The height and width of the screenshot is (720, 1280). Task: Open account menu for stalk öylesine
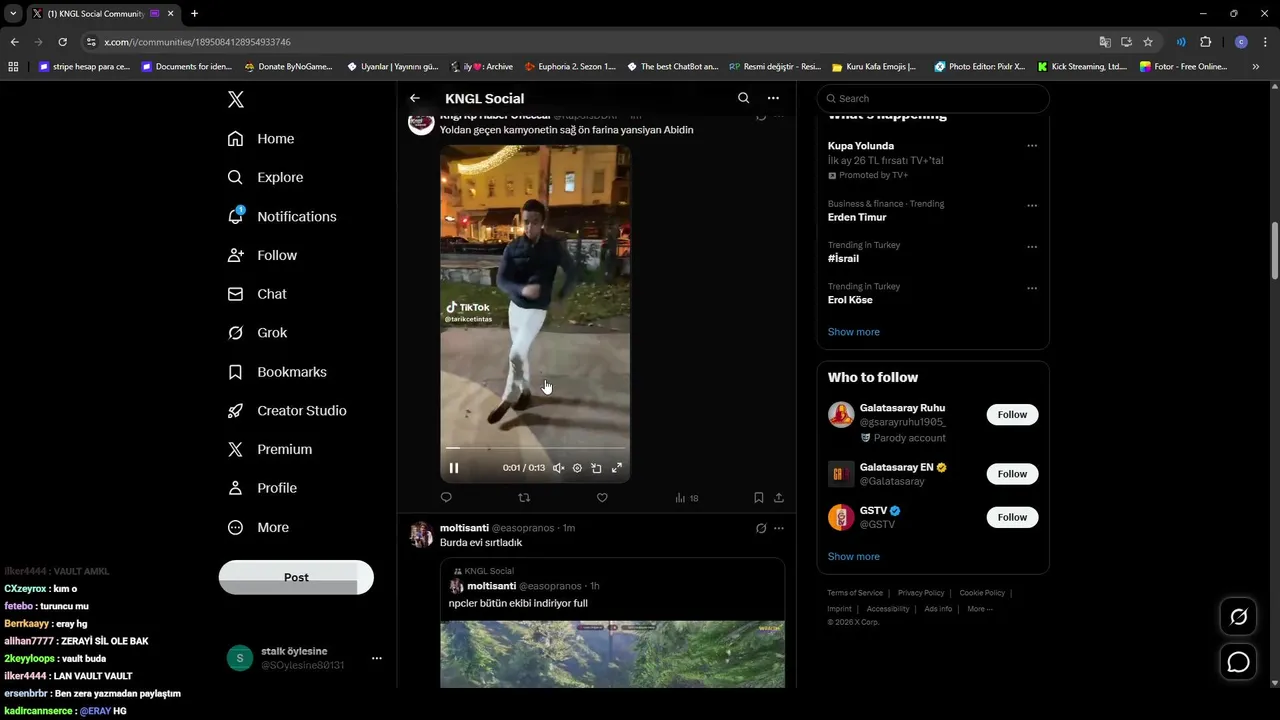click(x=377, y=658)
